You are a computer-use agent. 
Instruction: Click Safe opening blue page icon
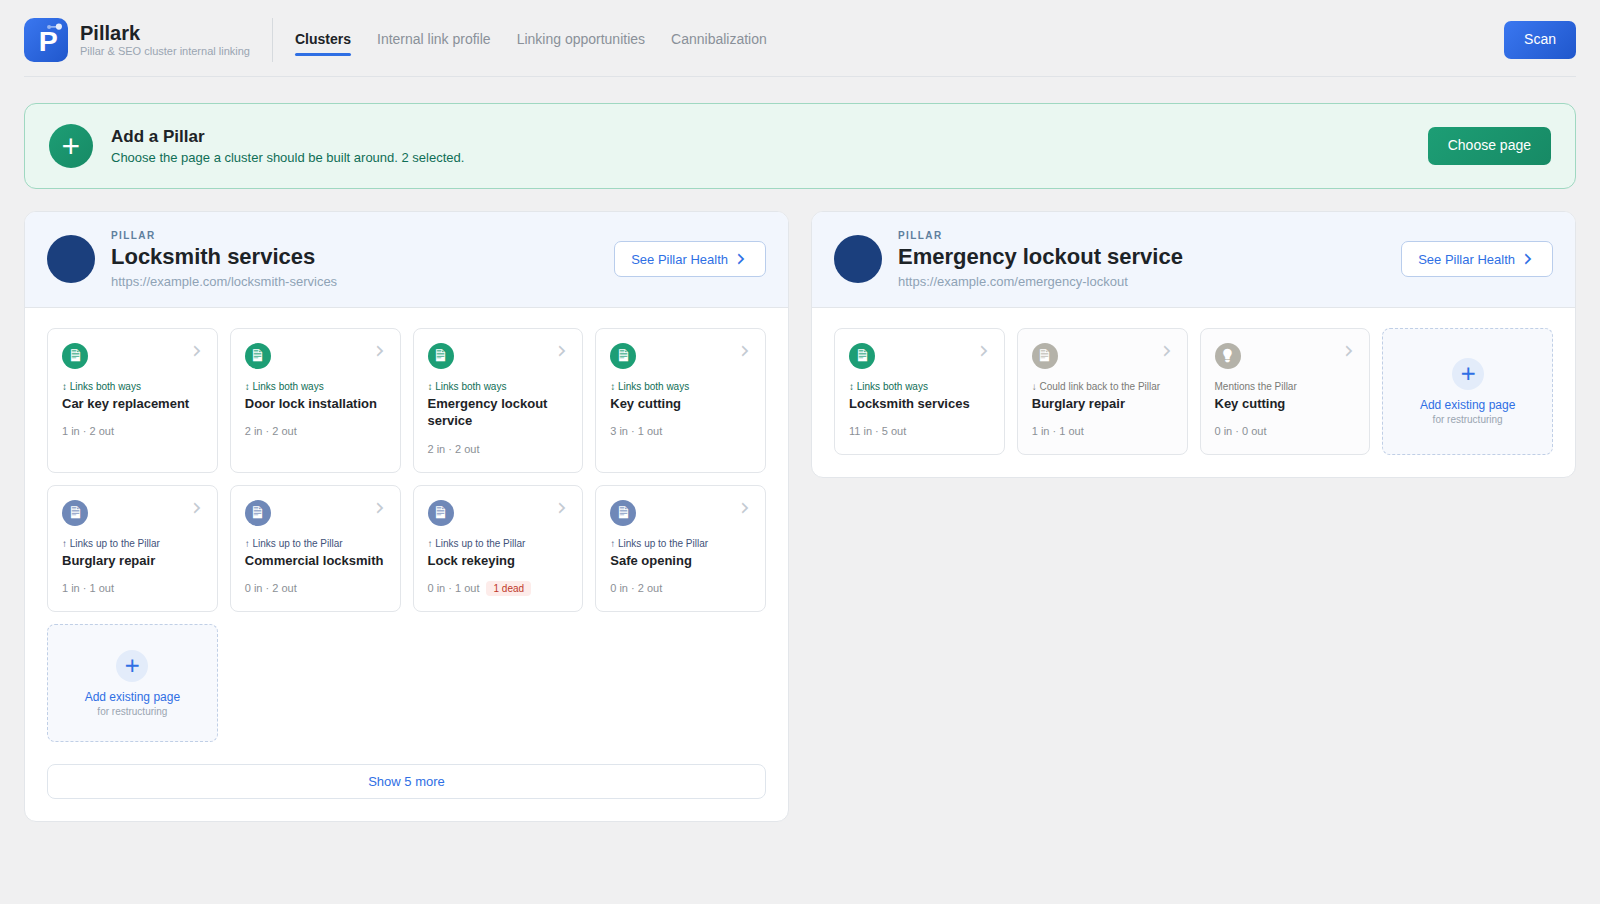[x=623, y=513]
